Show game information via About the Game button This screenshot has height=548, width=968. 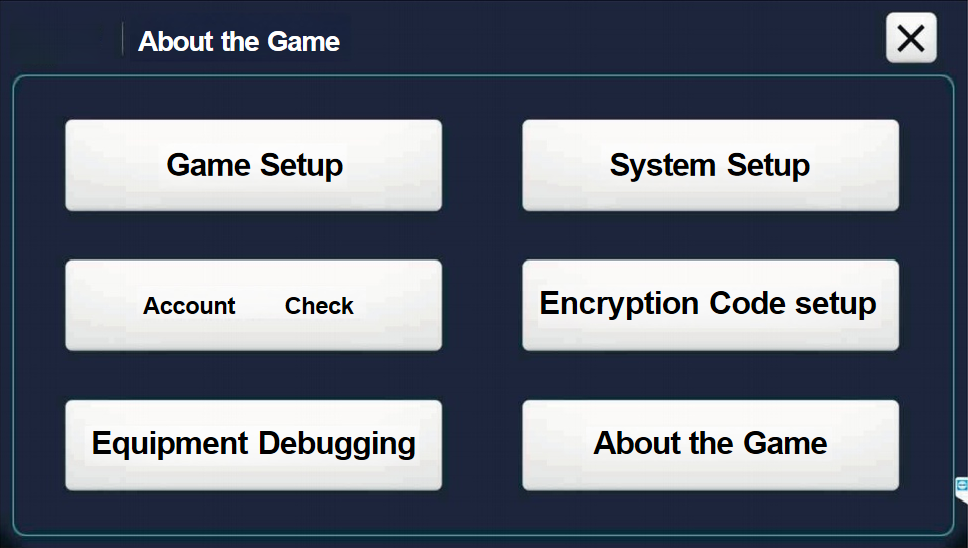(711, 445)
